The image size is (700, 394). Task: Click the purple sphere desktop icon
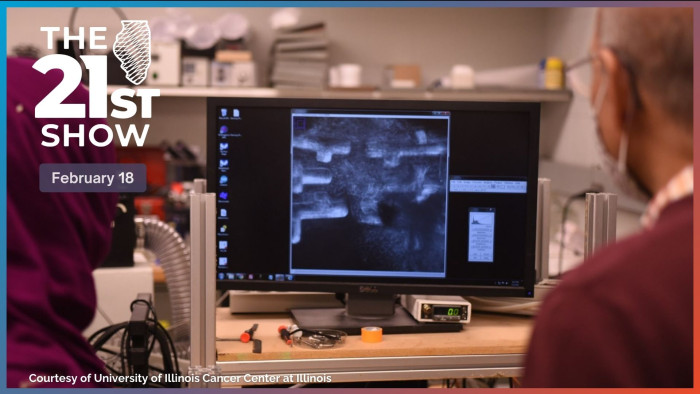click(224, 130)
